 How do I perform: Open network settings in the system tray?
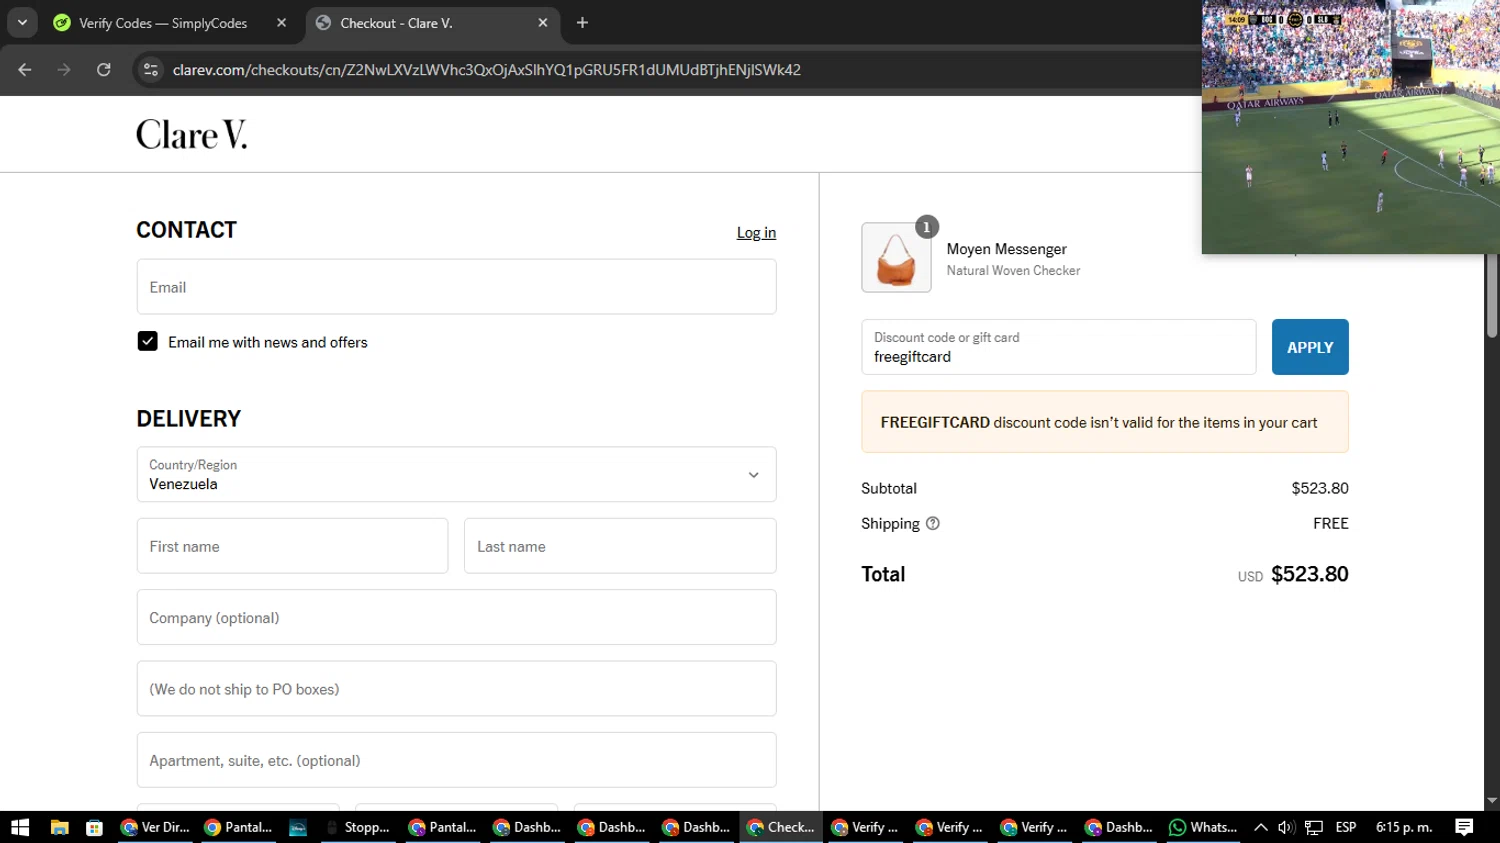1314,827
